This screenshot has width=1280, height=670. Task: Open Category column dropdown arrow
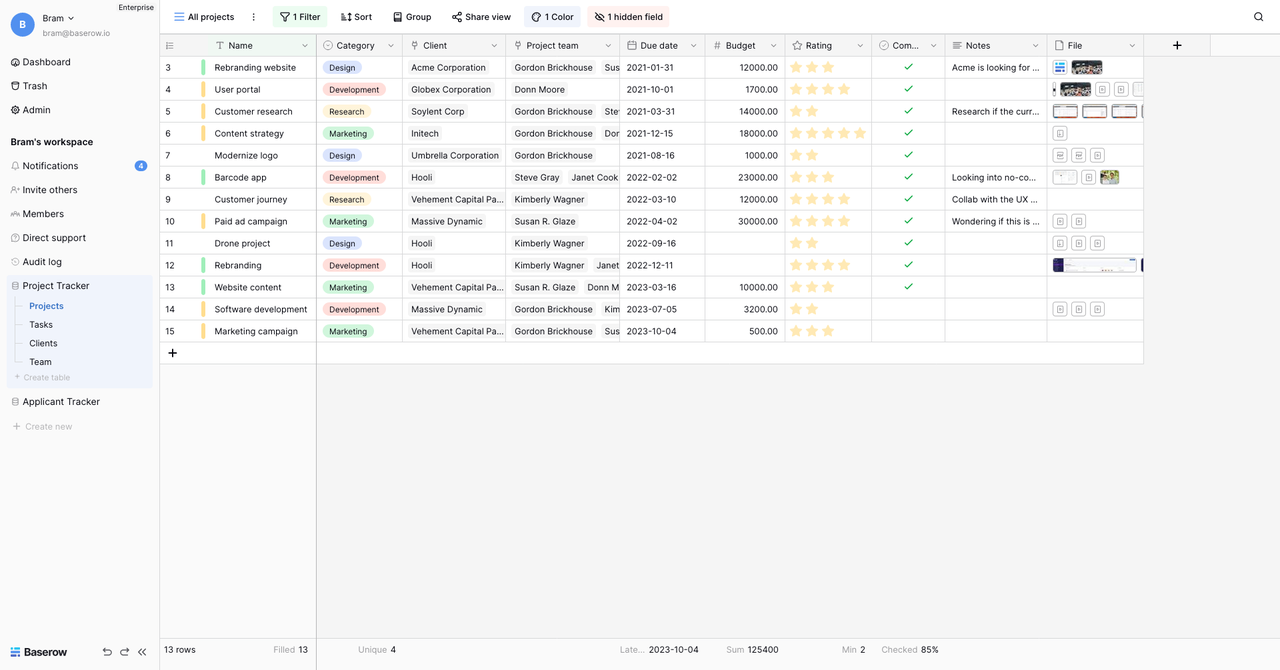pyautogui.click(x=391, y=45)
